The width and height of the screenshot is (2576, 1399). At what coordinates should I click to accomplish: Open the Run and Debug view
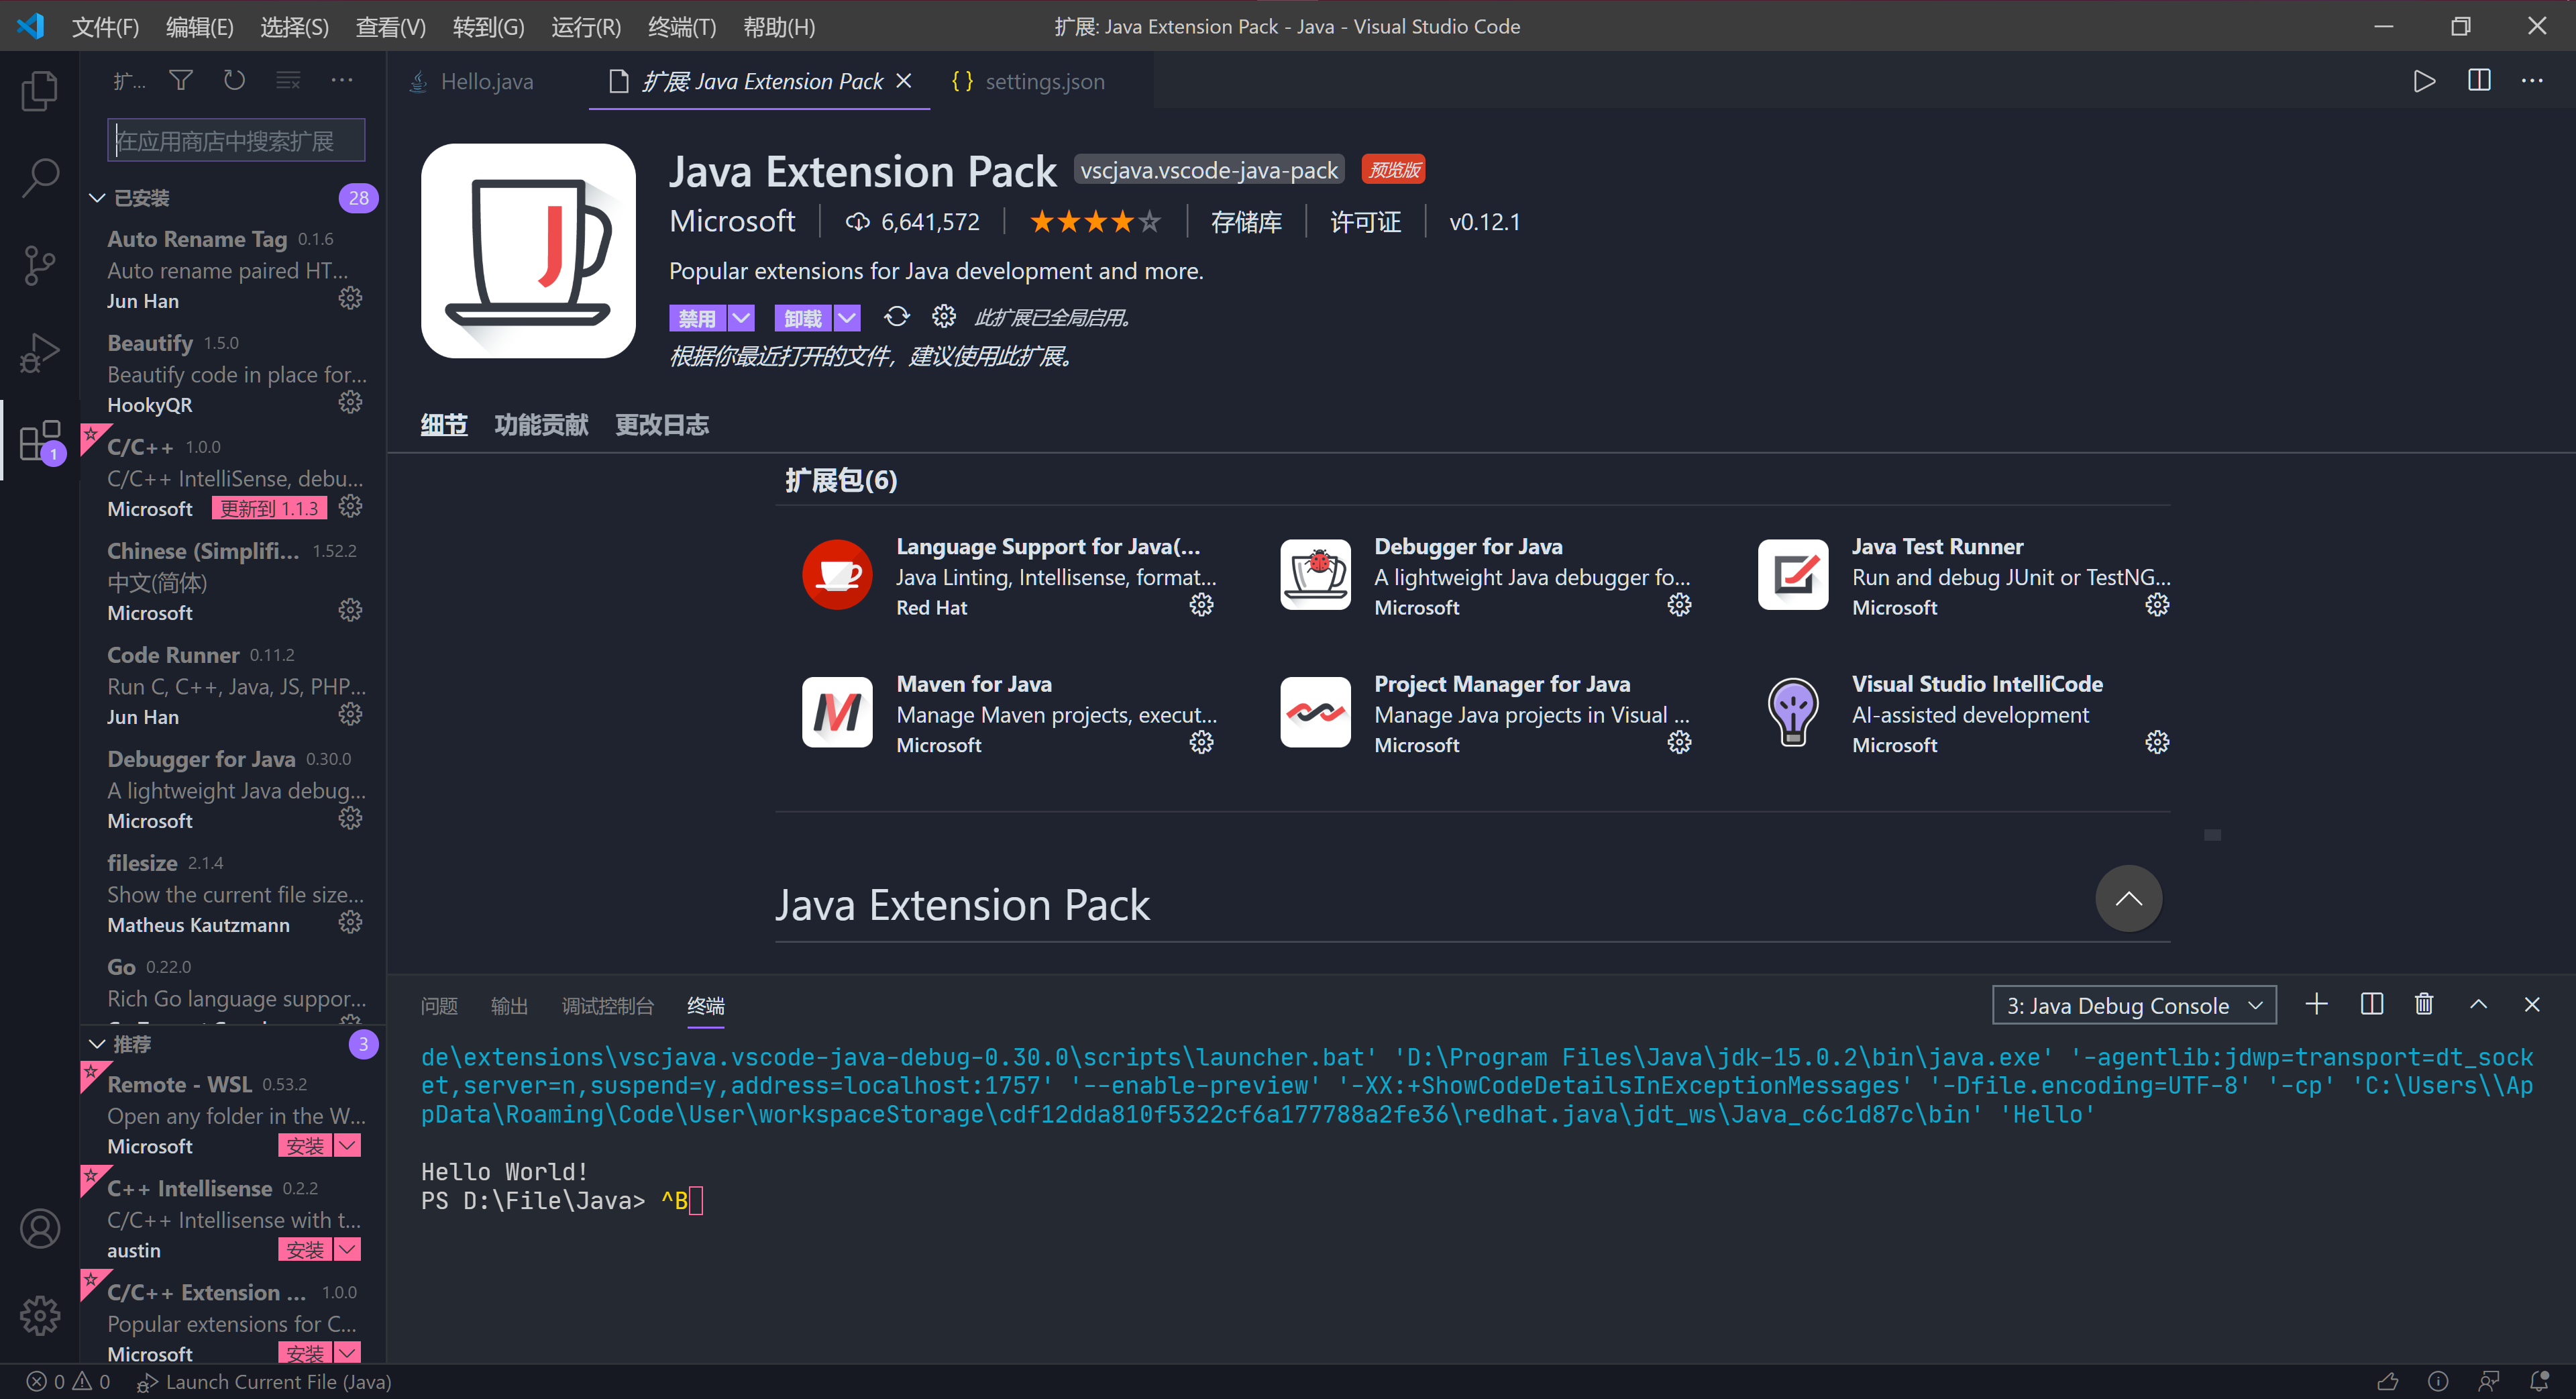40,352
